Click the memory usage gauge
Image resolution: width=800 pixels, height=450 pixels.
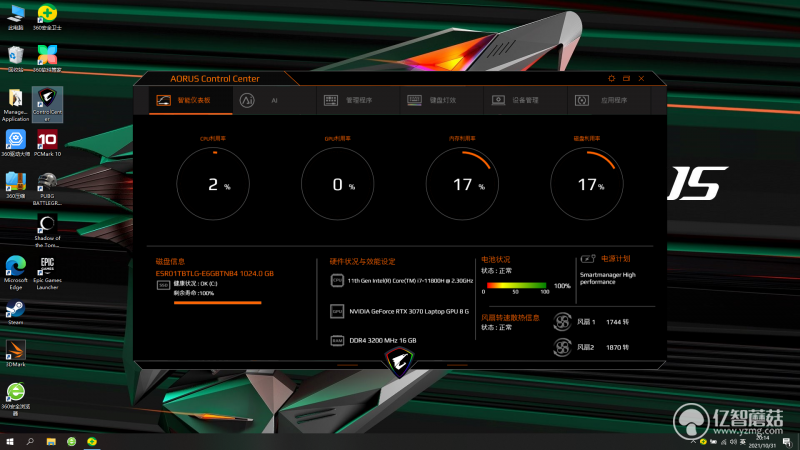click(462, 184)
